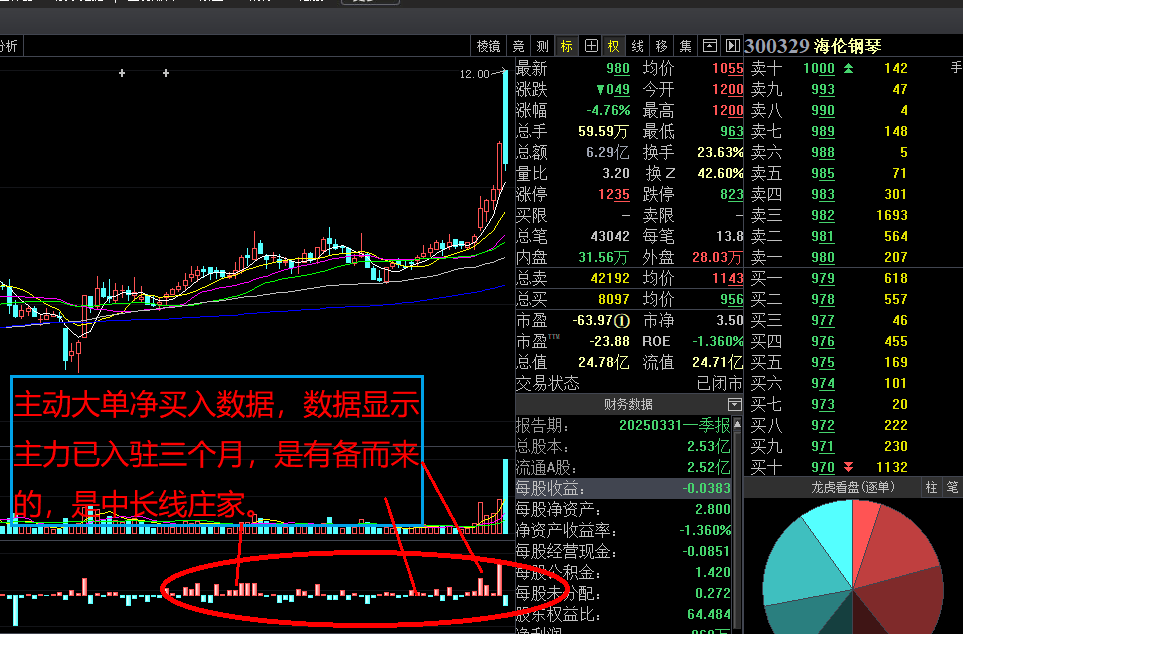The height and width of the screenshot is (648, 1152).
Task: Click the 棱镜 toolbar button
Action: [x=489, y=46]
